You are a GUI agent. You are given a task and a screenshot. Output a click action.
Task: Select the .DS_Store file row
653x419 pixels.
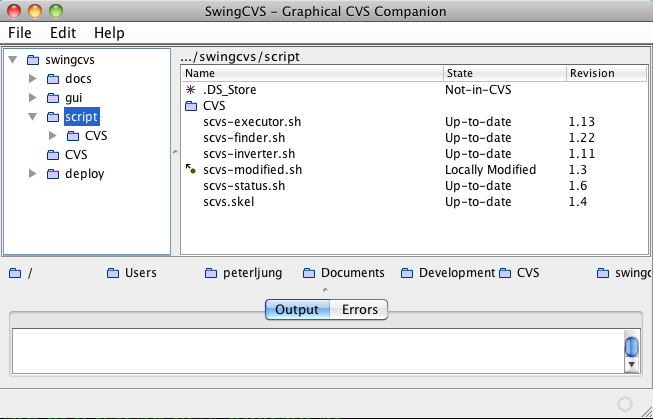(414, 90)
